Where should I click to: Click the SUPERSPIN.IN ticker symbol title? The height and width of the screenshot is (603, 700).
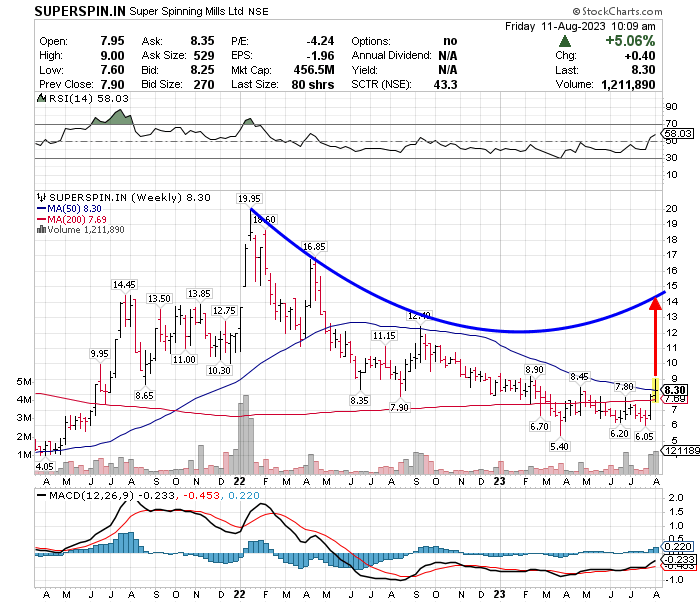point(80,11)
